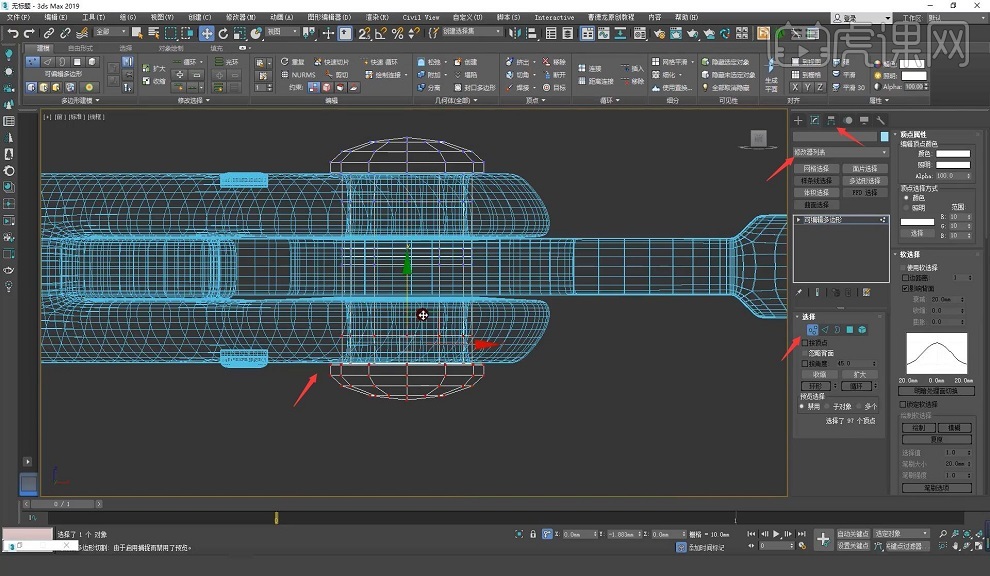Open the 修改器列表 modifier list dropdown
990x576 pixels.
pyautogui.click(x=840, y=152)
